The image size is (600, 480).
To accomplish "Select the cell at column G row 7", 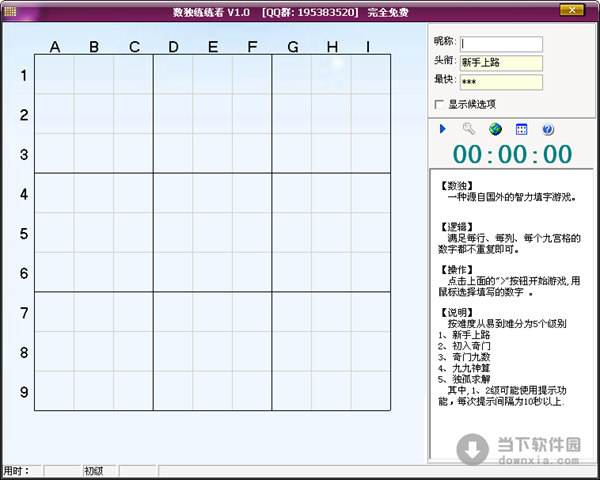I will click(291, 311).
